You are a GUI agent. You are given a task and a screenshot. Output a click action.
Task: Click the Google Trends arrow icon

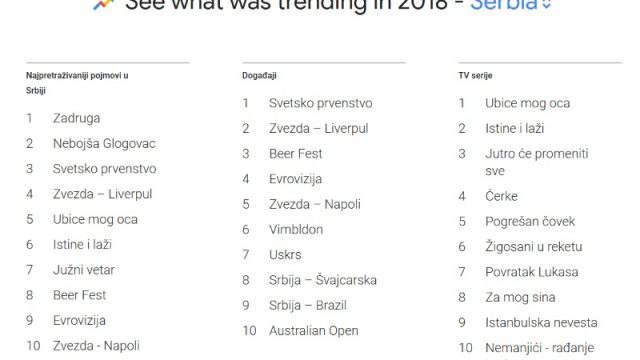104,4
